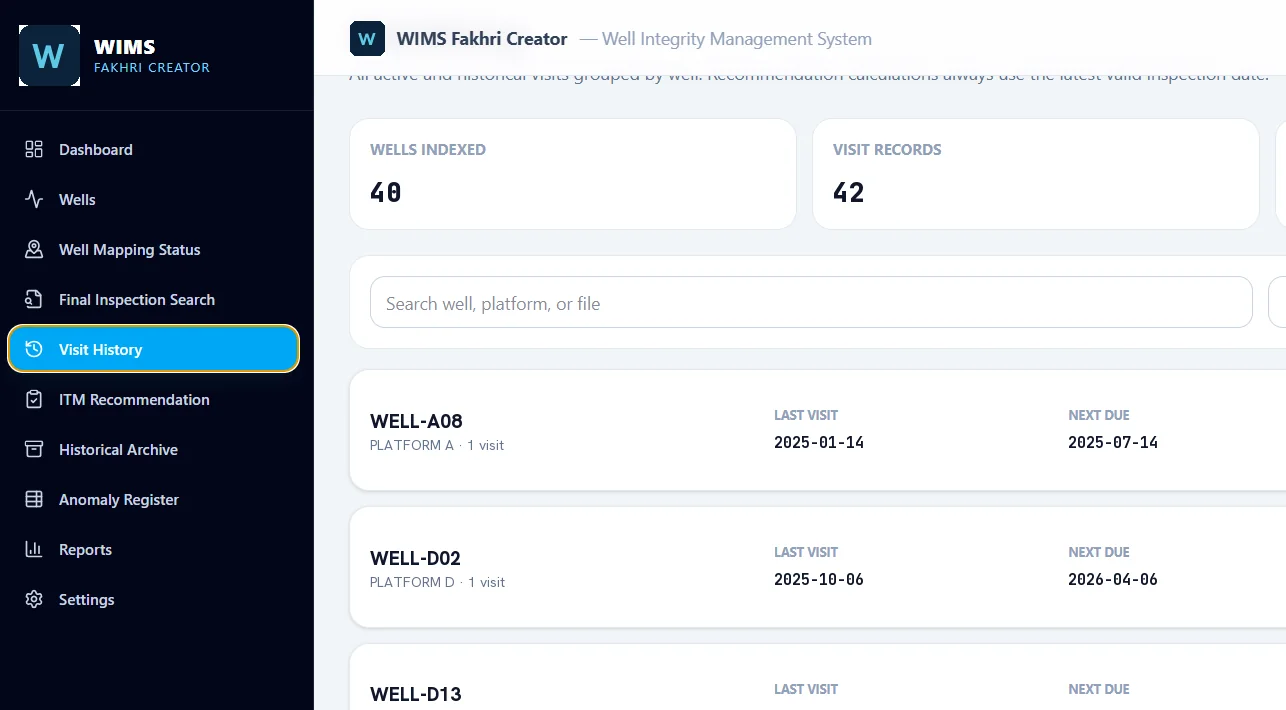Select the Visit History menu item
The height and width of the screenshot is (710, 1286).
click(153, 349)
